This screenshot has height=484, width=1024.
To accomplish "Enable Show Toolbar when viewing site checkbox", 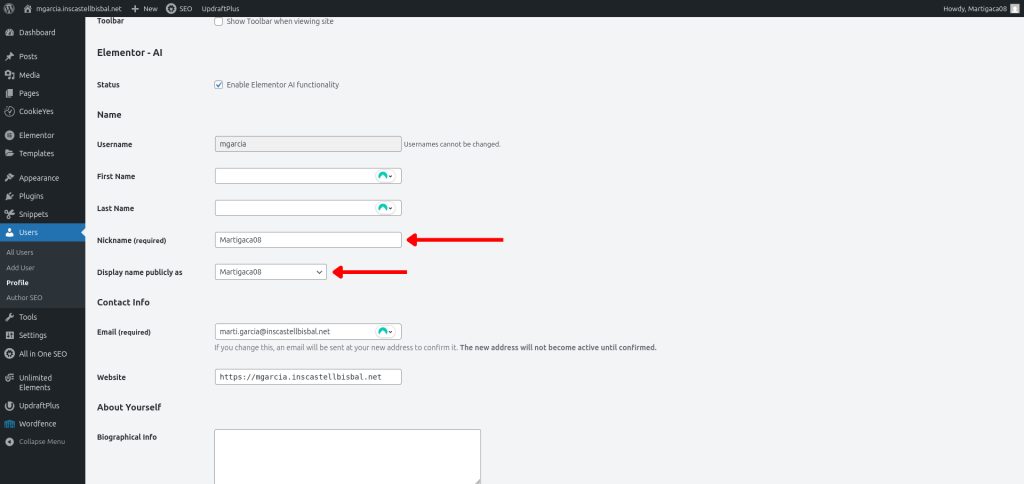I will [x=219, y=21].
